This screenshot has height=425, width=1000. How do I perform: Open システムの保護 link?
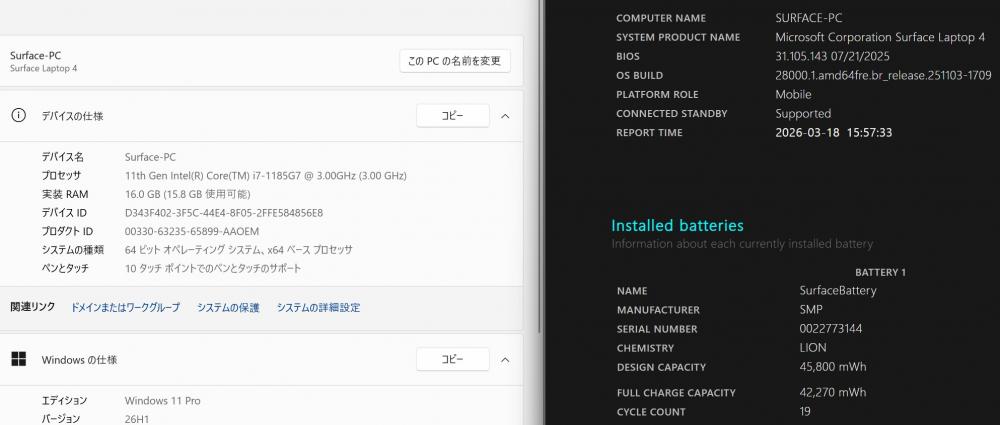[228, 308]
